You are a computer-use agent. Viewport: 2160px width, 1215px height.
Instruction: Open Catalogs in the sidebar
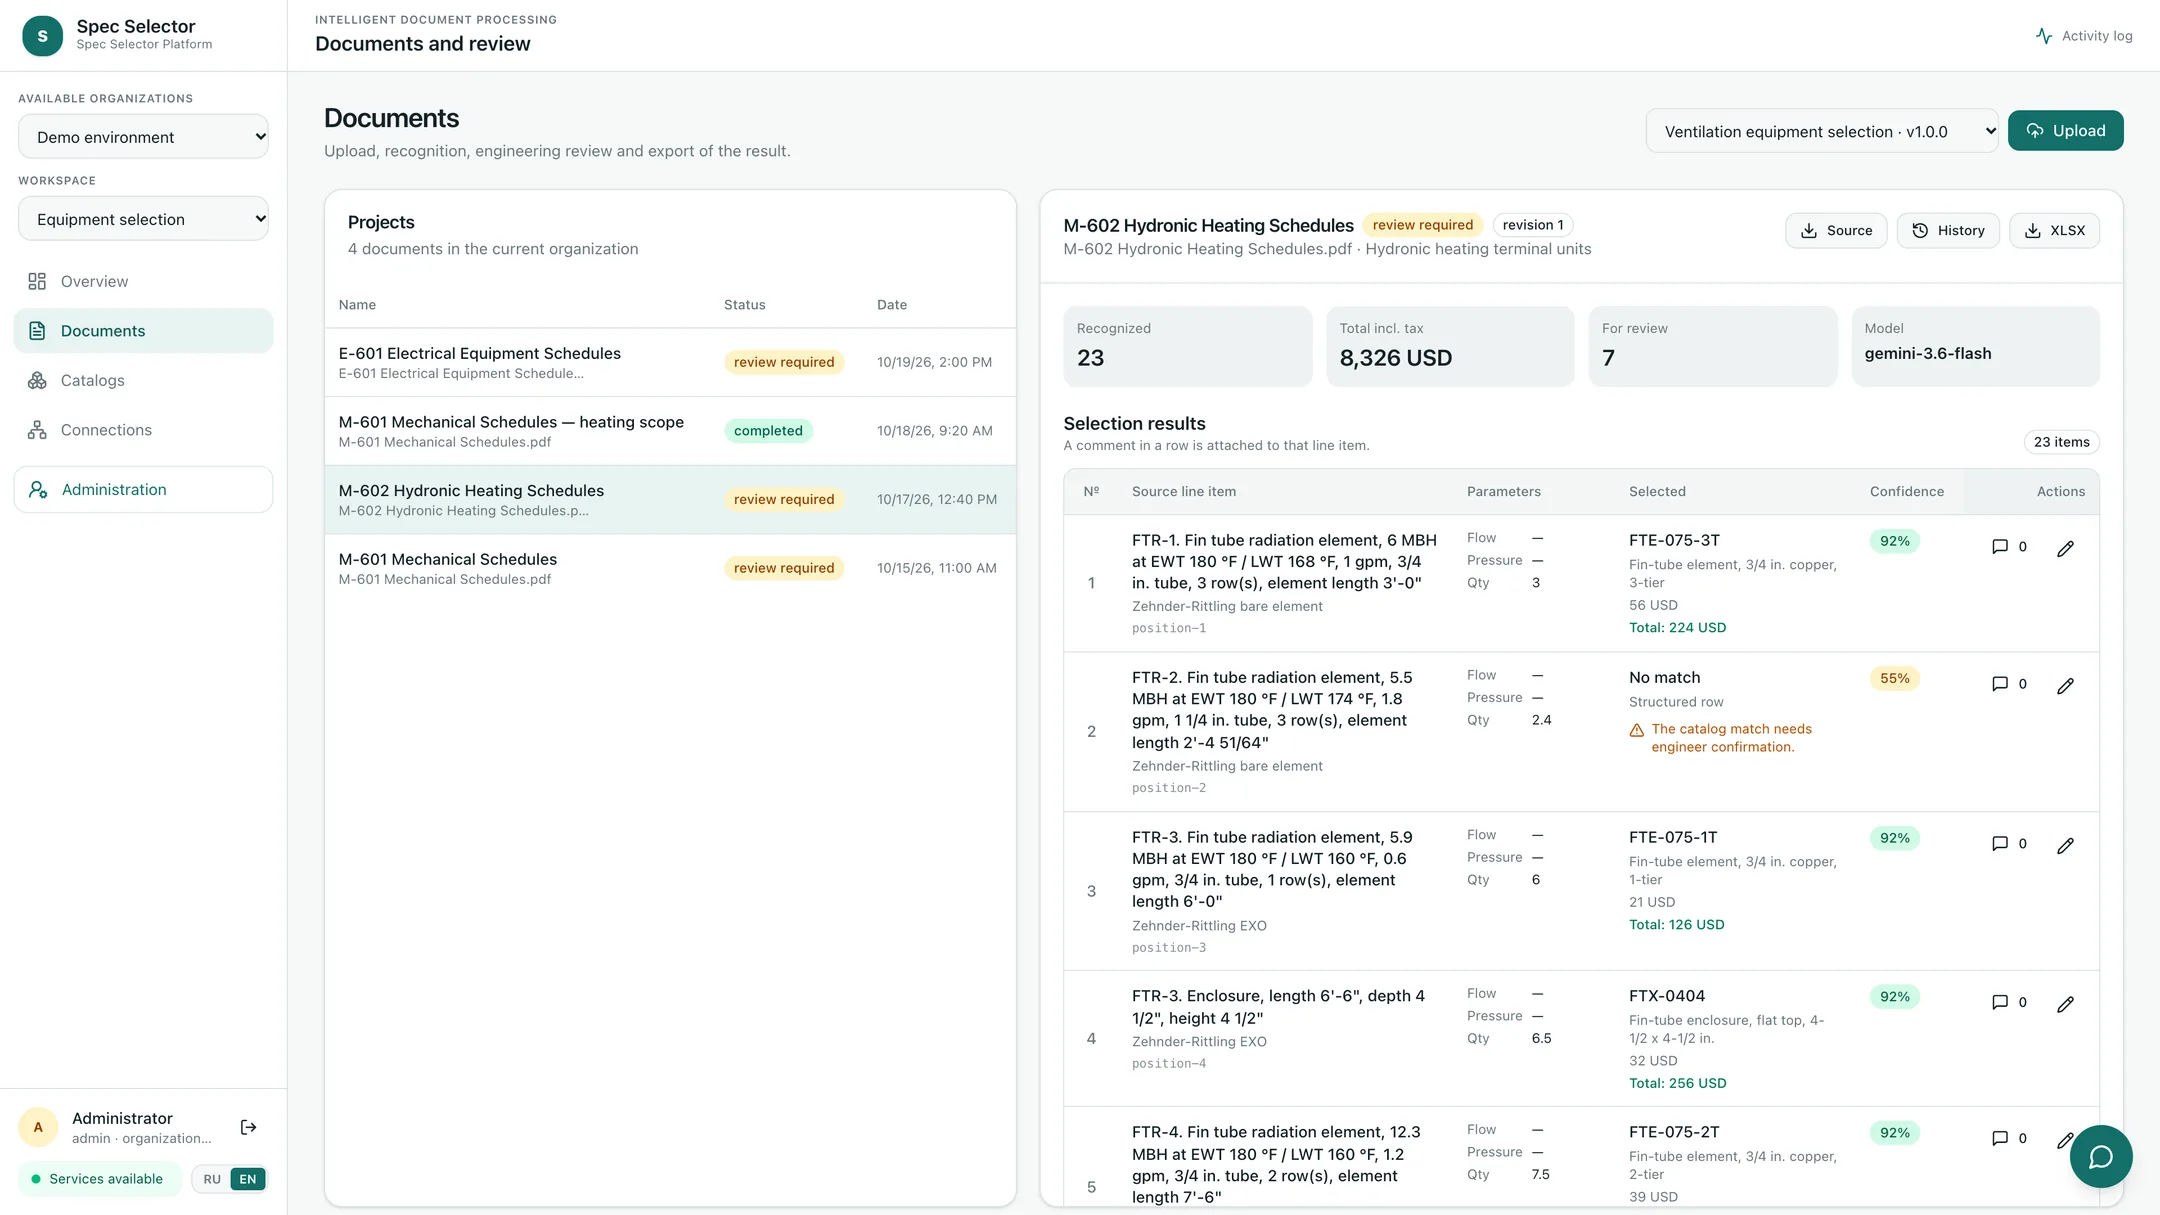pyautogui.click(x=143, y=380)
